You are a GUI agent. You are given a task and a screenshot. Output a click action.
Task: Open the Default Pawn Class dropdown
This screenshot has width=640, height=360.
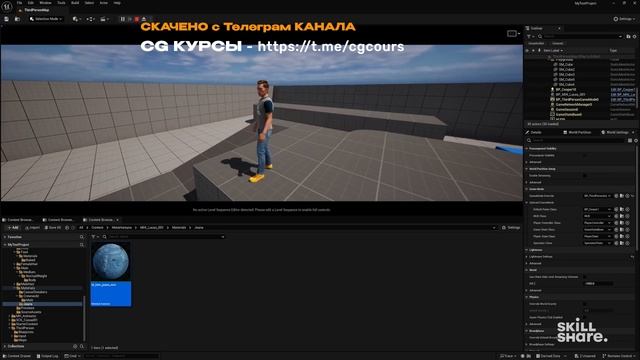click(x=597, y=209)
